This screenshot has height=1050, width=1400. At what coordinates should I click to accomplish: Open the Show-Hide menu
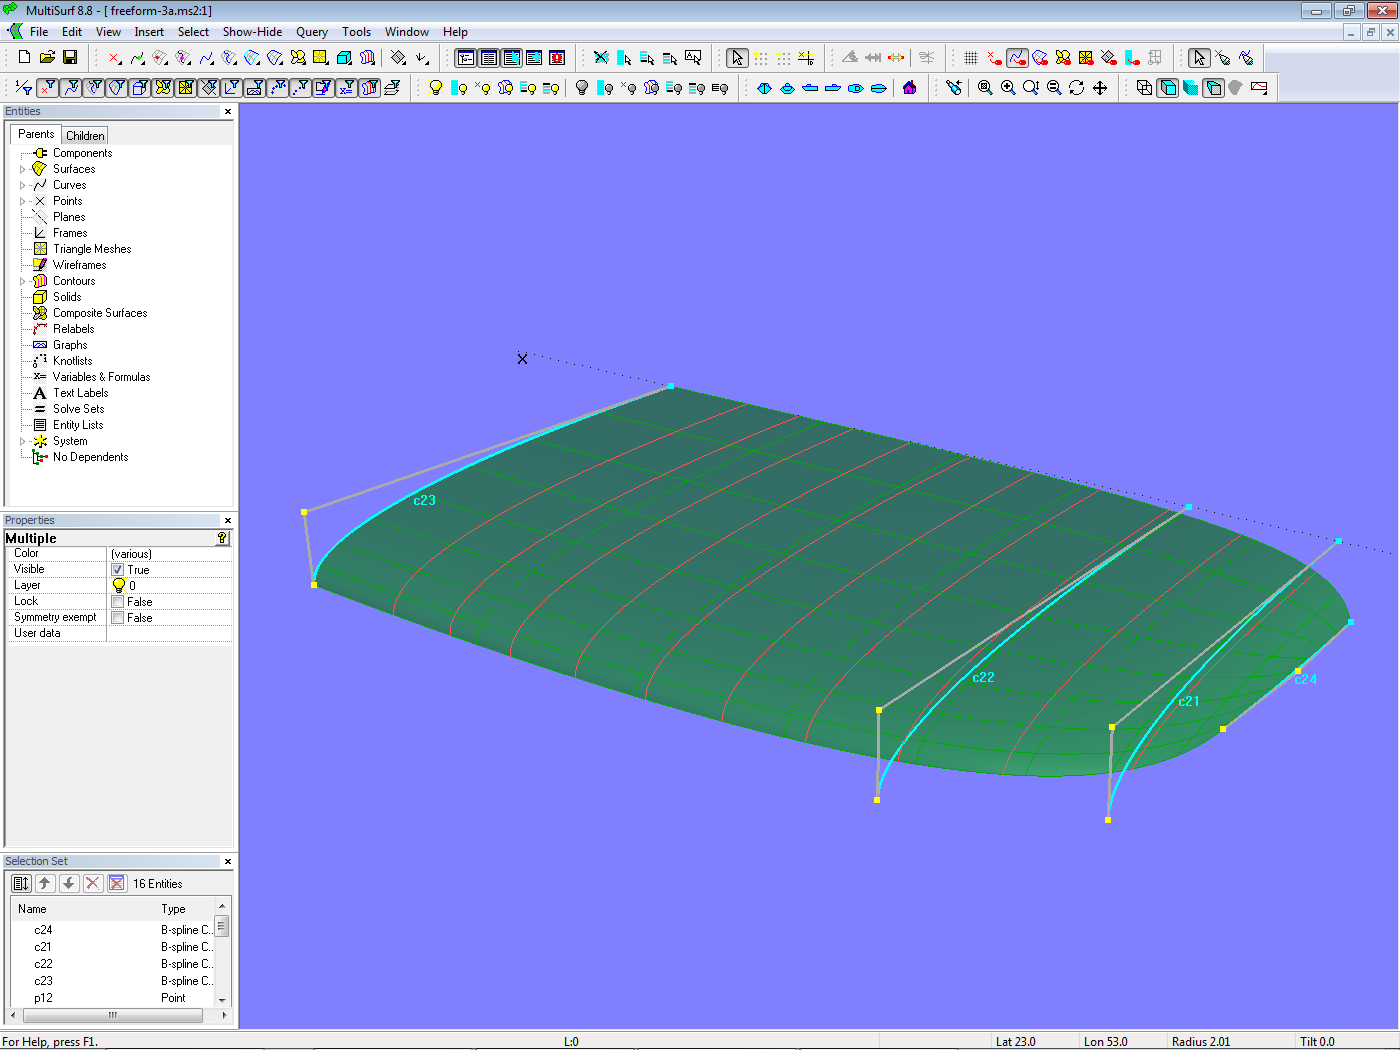252,32
